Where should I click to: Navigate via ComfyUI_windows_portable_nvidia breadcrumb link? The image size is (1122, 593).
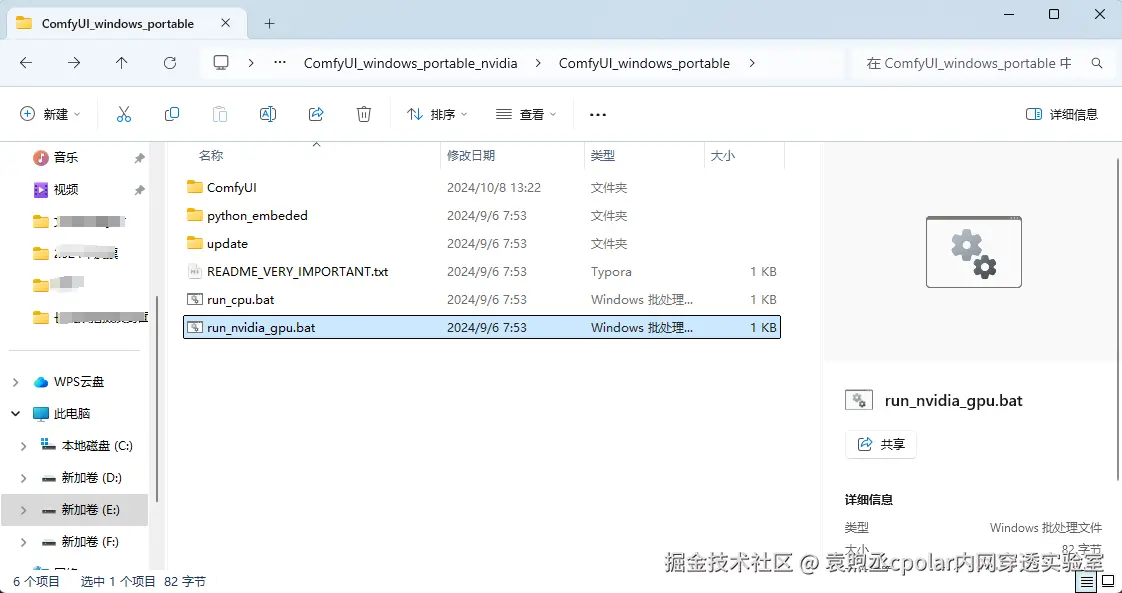tap(410, 62)
